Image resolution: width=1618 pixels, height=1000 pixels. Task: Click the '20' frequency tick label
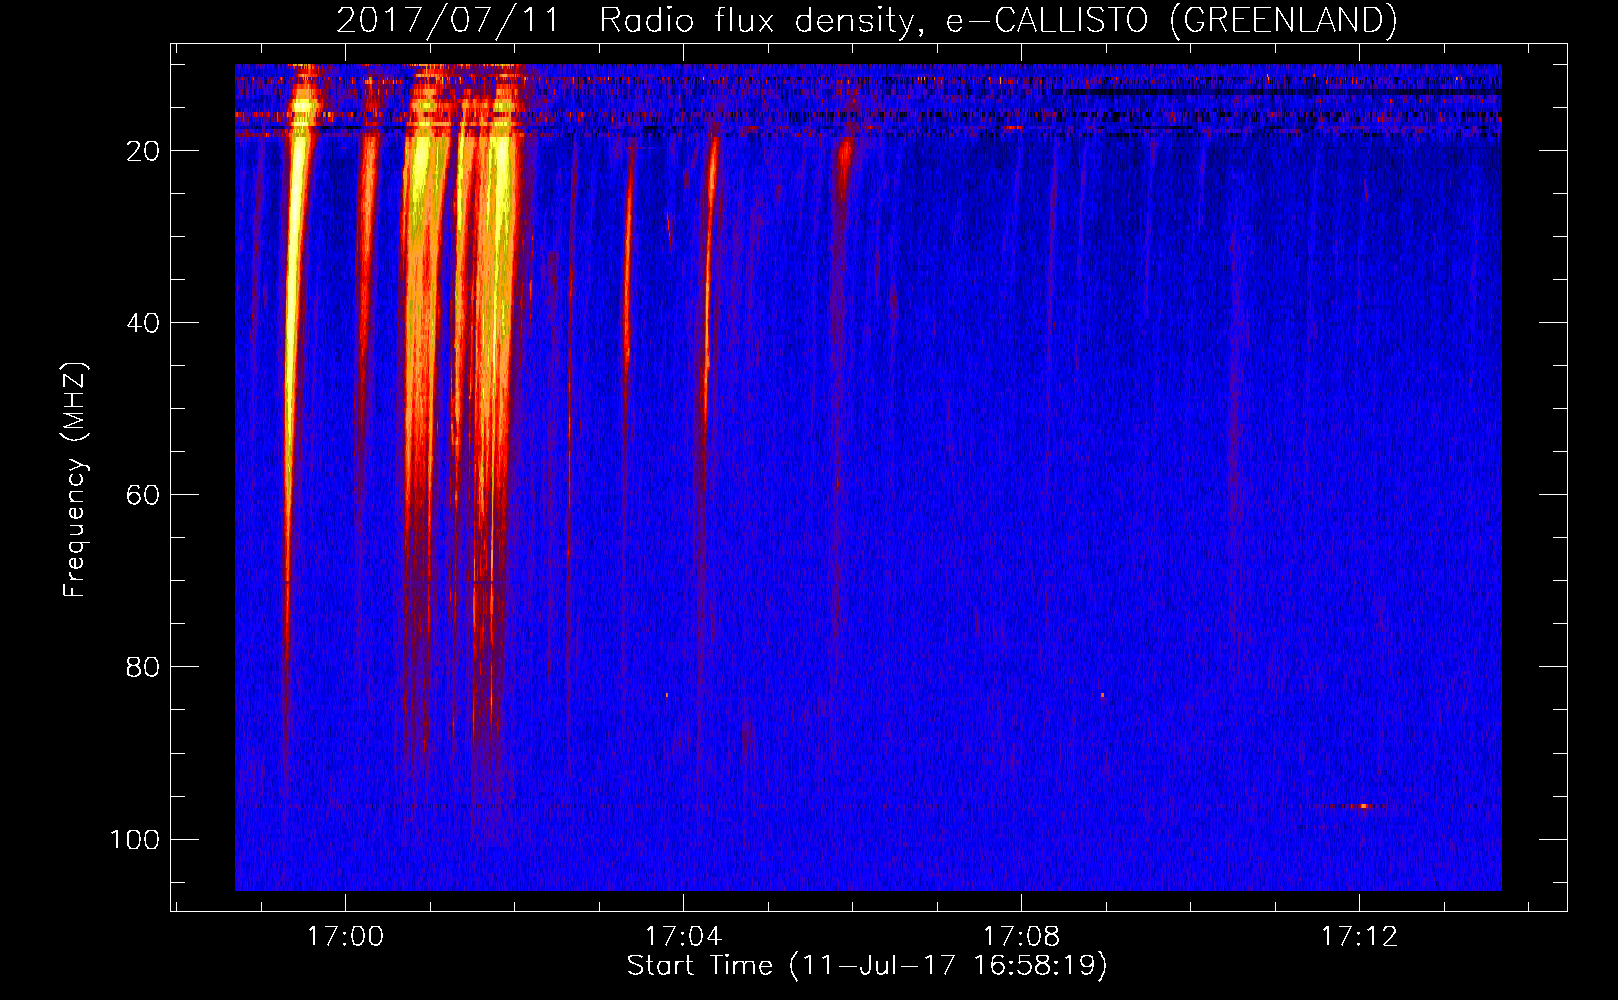tap(143, 151)
